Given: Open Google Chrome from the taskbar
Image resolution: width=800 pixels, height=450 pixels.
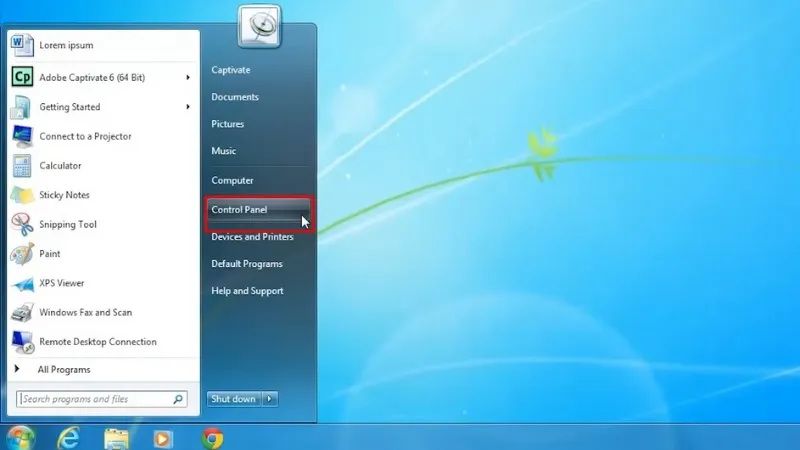Looking at the screenshot, I should tap(212, 438).
